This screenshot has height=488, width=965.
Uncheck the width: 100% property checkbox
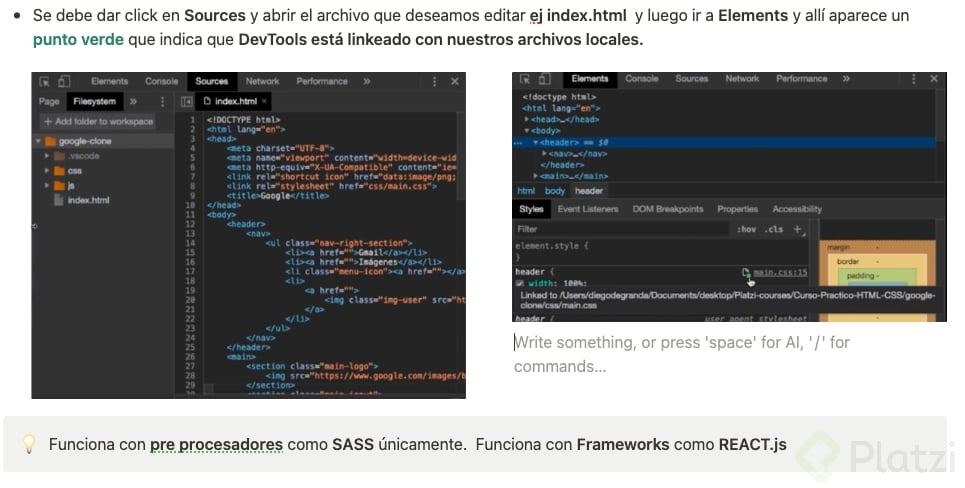[x=520, y=284]
